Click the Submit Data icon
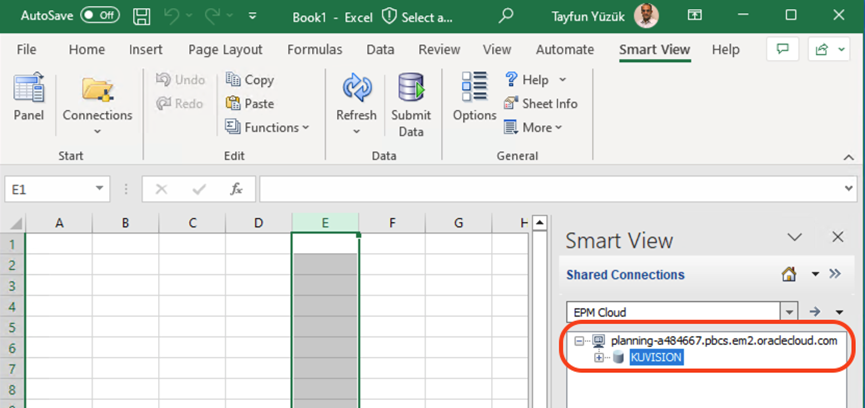 [411, 90]
